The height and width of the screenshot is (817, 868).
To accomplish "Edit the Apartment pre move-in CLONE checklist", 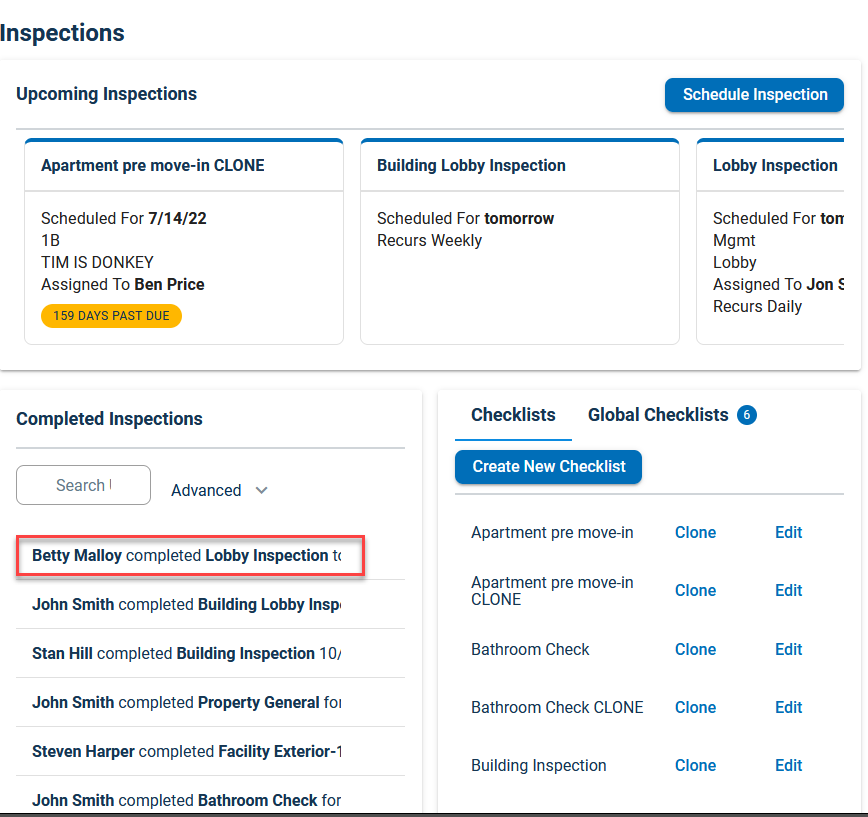I will point(788,591).
